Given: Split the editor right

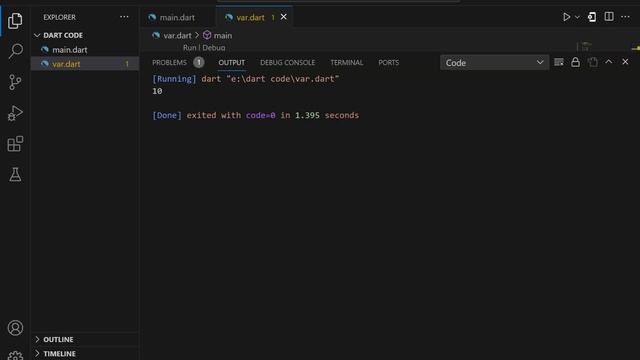Looking at the screenshot, I should [609, 17].
